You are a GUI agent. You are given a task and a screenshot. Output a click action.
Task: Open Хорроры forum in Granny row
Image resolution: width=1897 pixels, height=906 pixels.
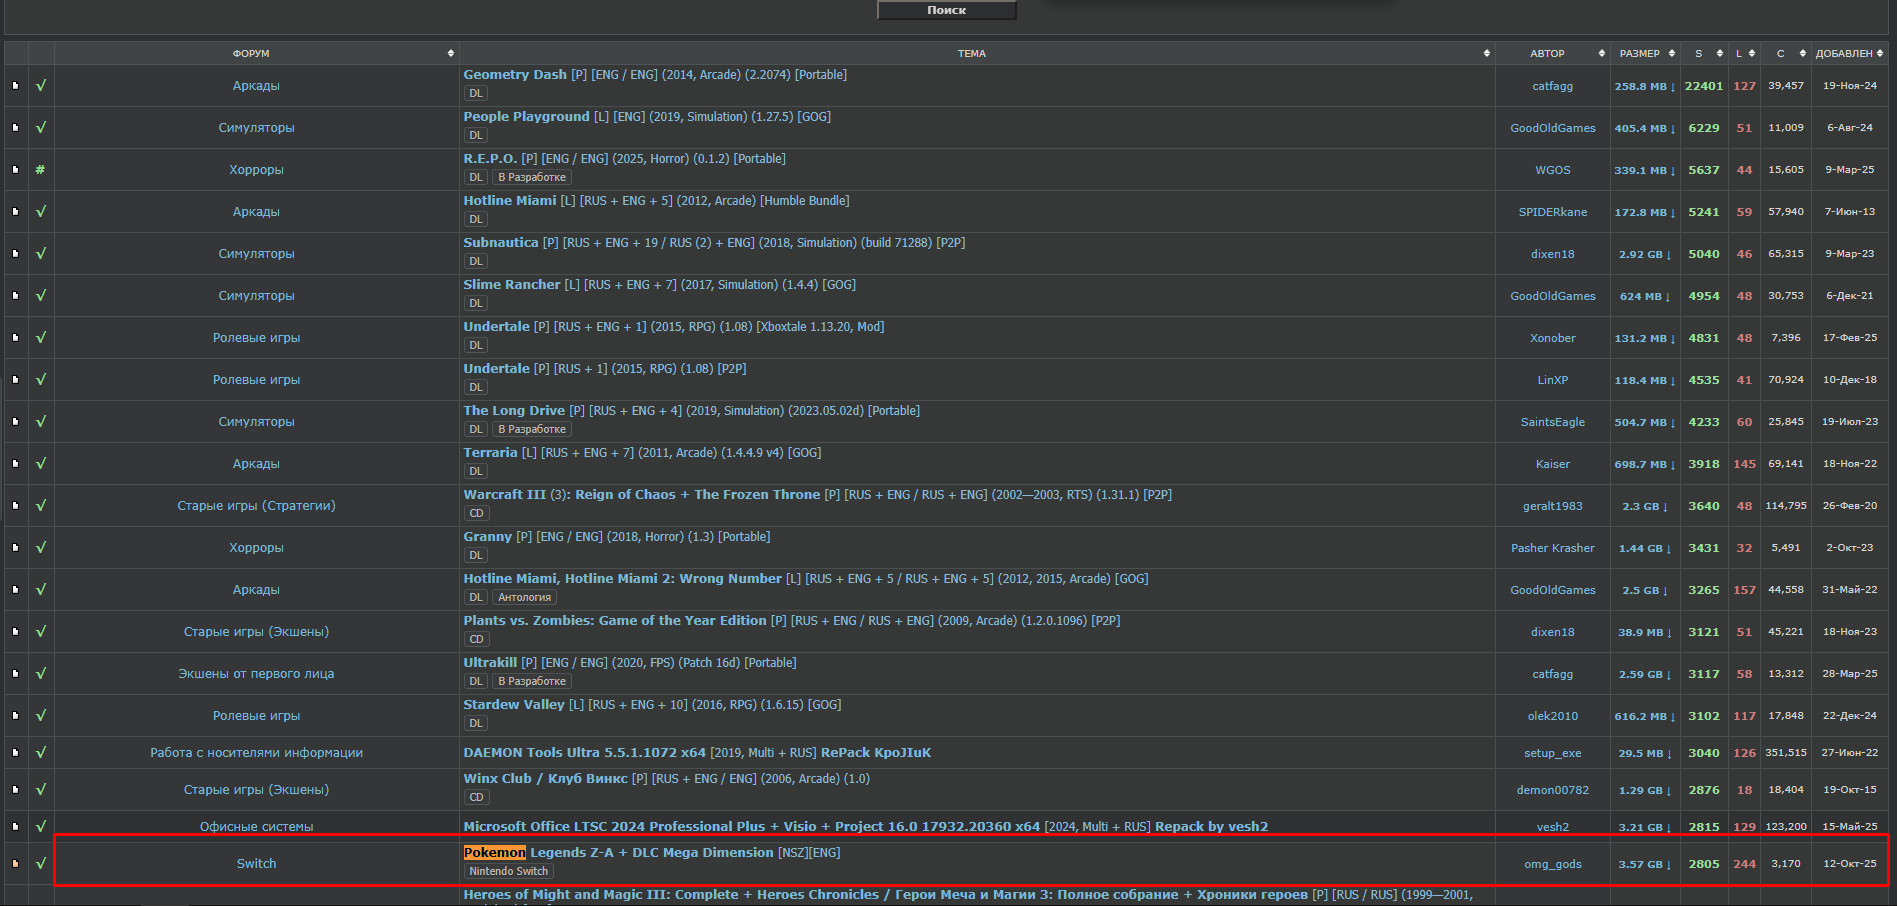click(x=256, y=548)
